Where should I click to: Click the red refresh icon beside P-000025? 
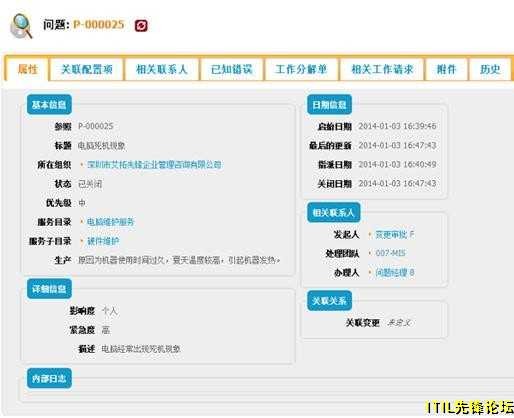click(141, 26)
